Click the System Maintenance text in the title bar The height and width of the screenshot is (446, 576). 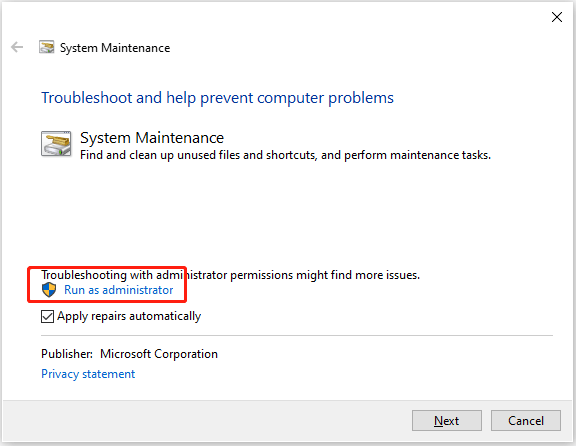(x=115, y=48)
